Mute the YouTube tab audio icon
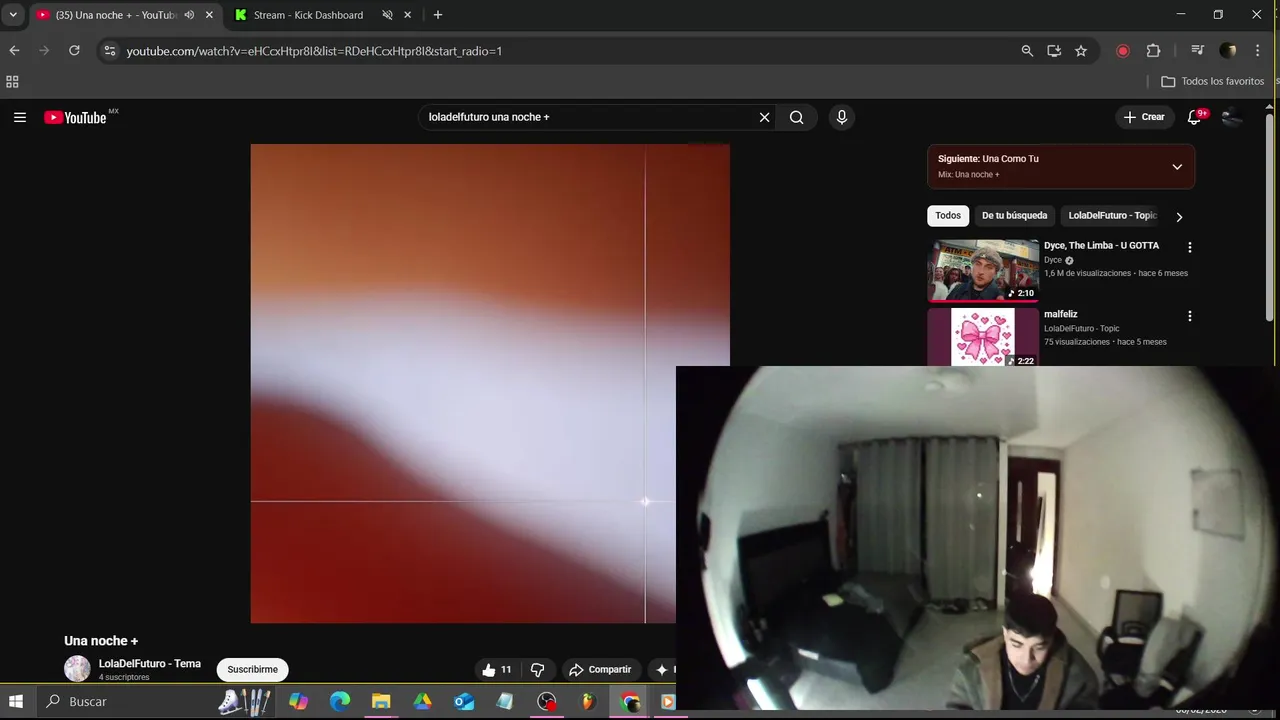Image resolution: width=1280 pixels, height=720 pixels. pyautogui.click(x=189, y=15)
